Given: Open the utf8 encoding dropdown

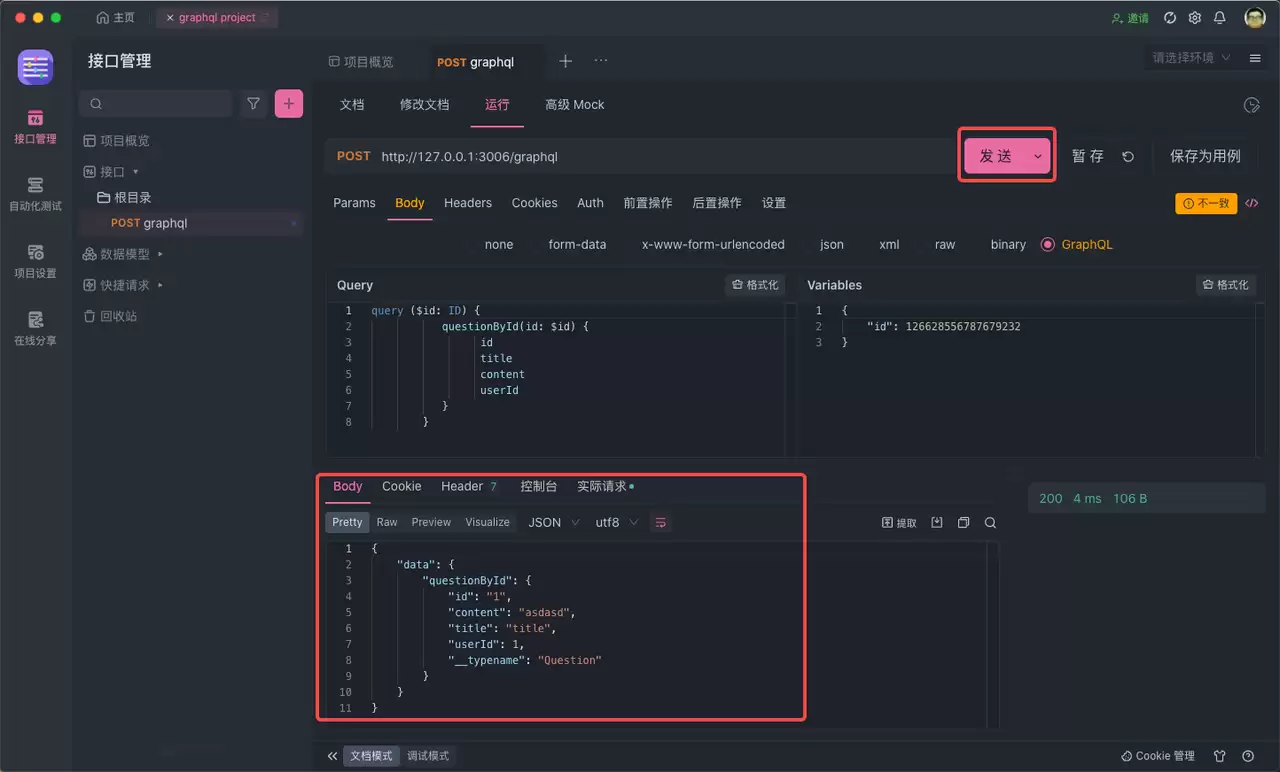Looking at the screenshot, I should pyautogui.click(x=617, y=522).
